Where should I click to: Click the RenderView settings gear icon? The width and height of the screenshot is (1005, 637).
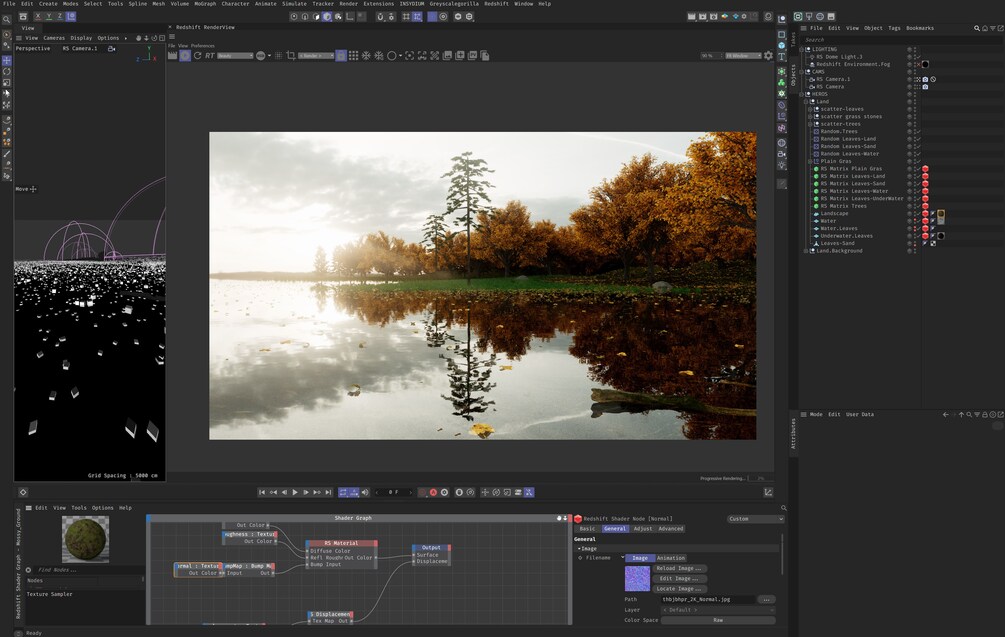click(768, 56)
